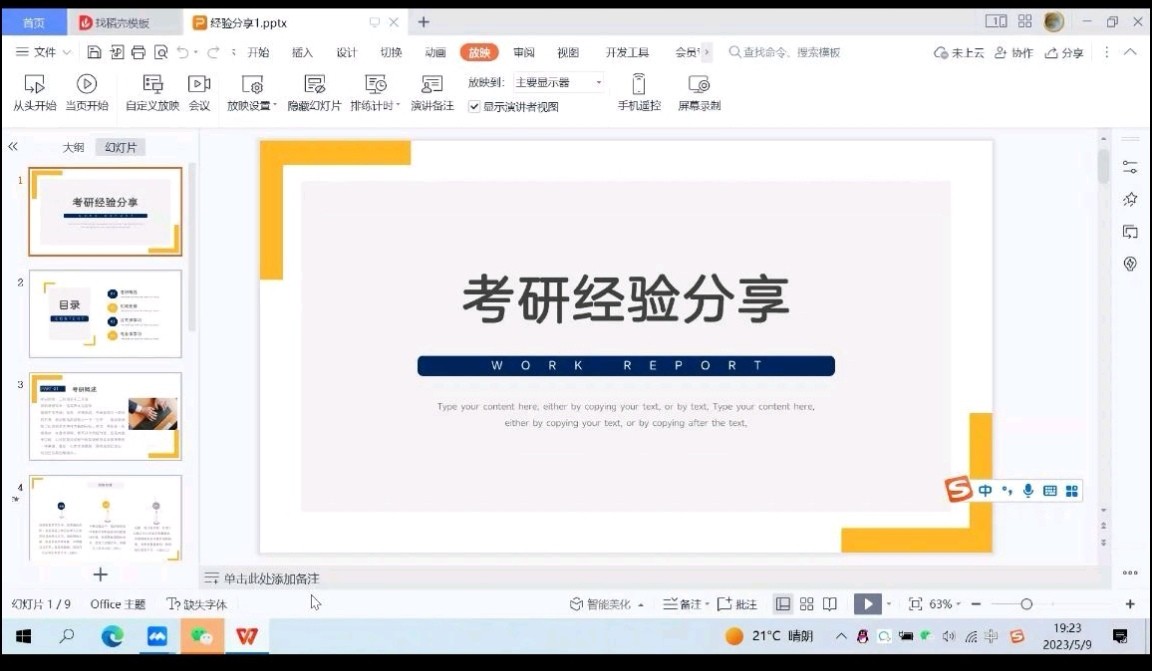1152x671 pixels.
Task: Expand the 63% zoom level dropdown
Action: (945, 604)
